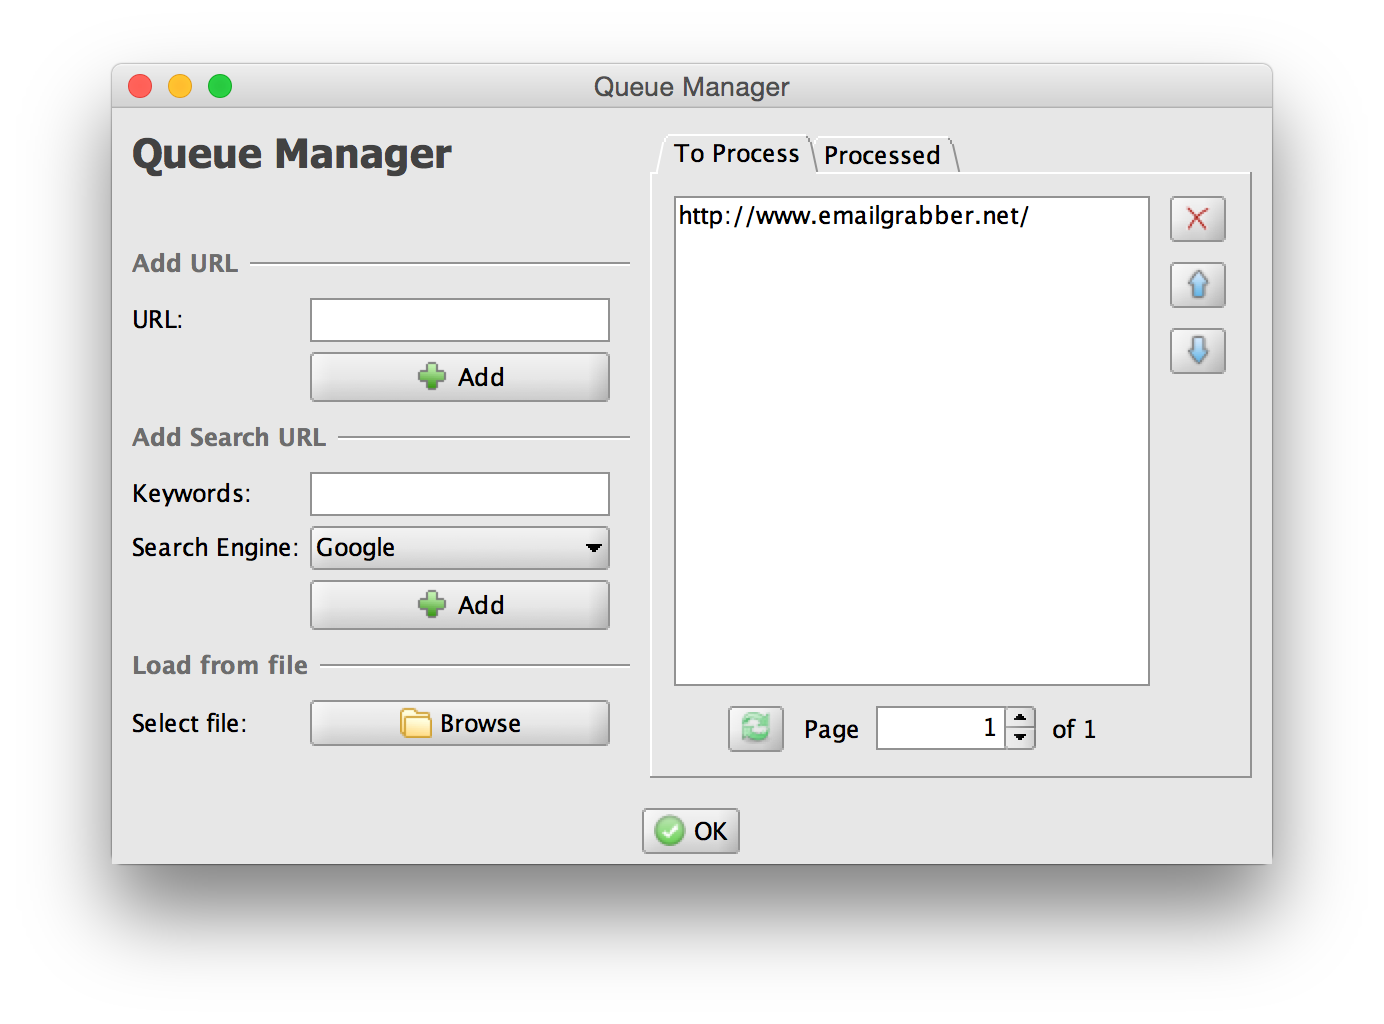Viewport: 1384px width, 1024px height.
Task: Minimize the window with the yellow button
Action: pos(180,86)
